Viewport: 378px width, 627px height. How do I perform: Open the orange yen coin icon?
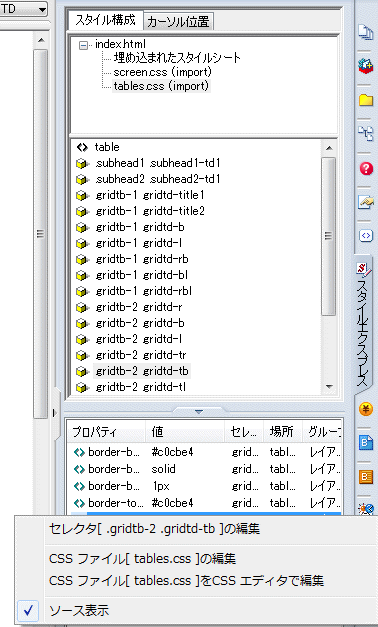[x=366, y=409]
